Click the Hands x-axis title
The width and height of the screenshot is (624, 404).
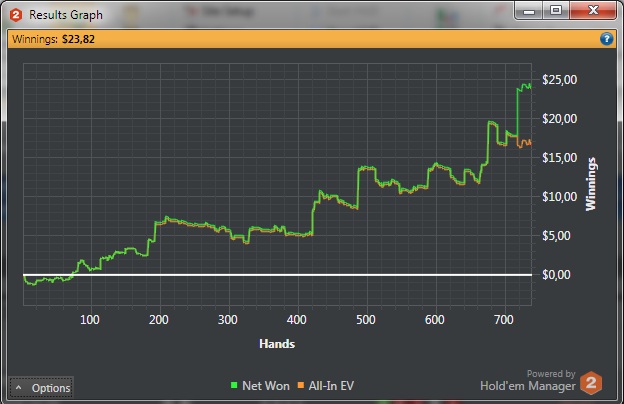point(277,343)
